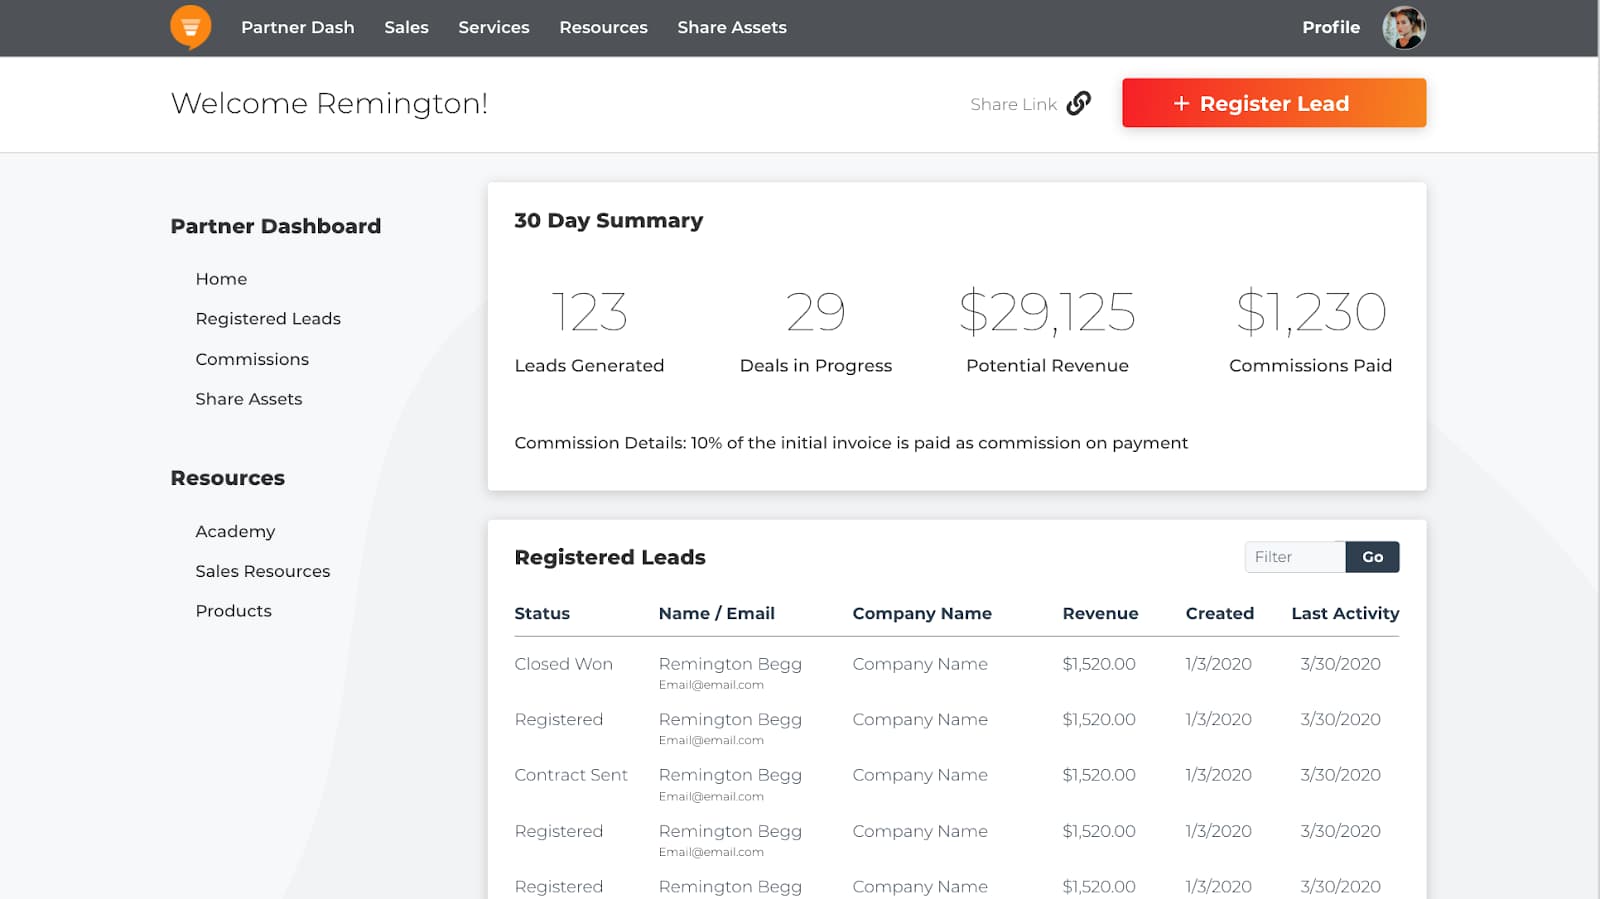1600x899 pixels.
Task: Open Products in the sidebar
Action: tap(233, 611)
